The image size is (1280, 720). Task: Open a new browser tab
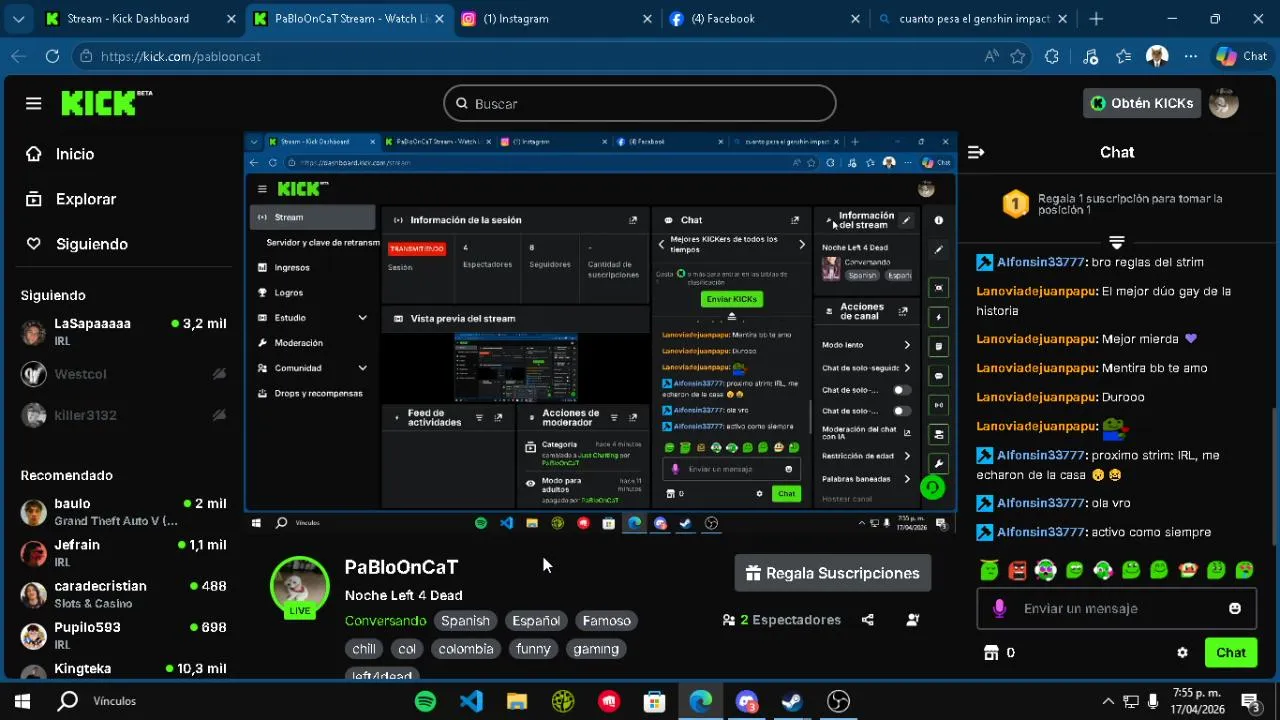[x=1096, y=18]
